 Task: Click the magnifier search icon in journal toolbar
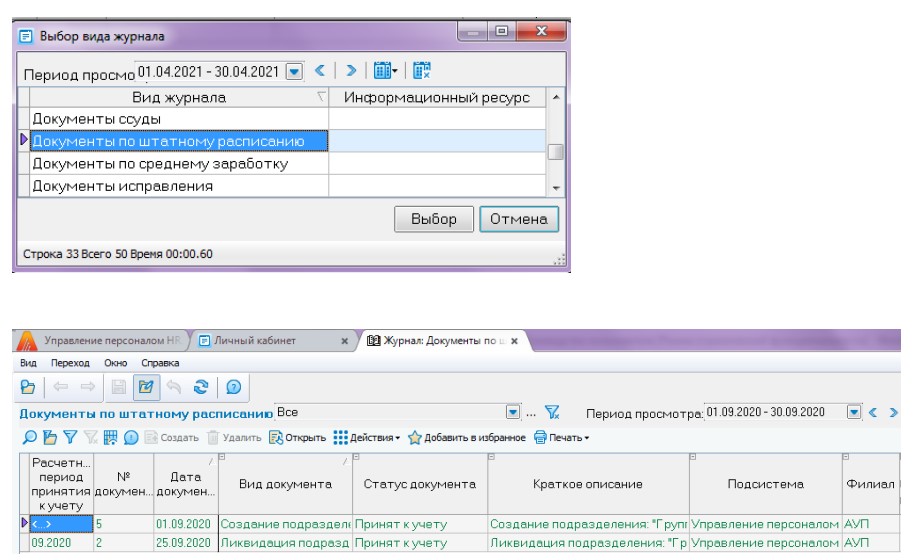coord(29,437)
